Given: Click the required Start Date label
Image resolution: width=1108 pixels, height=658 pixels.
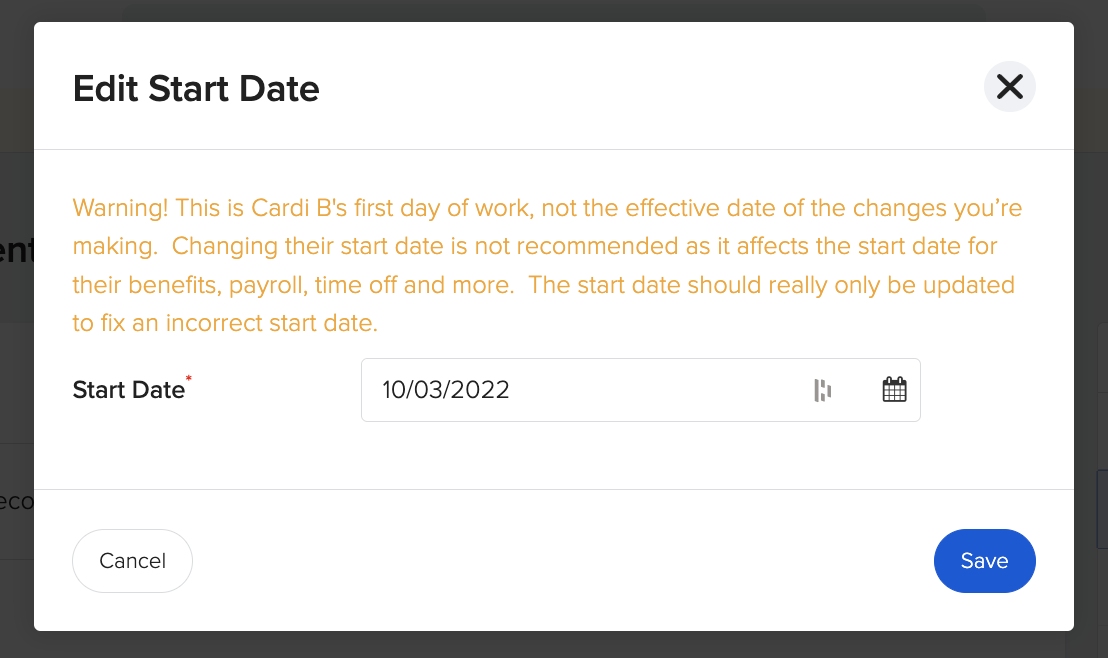Looking at the screenshot, I should pyautogui.click(x=130, y=390).
